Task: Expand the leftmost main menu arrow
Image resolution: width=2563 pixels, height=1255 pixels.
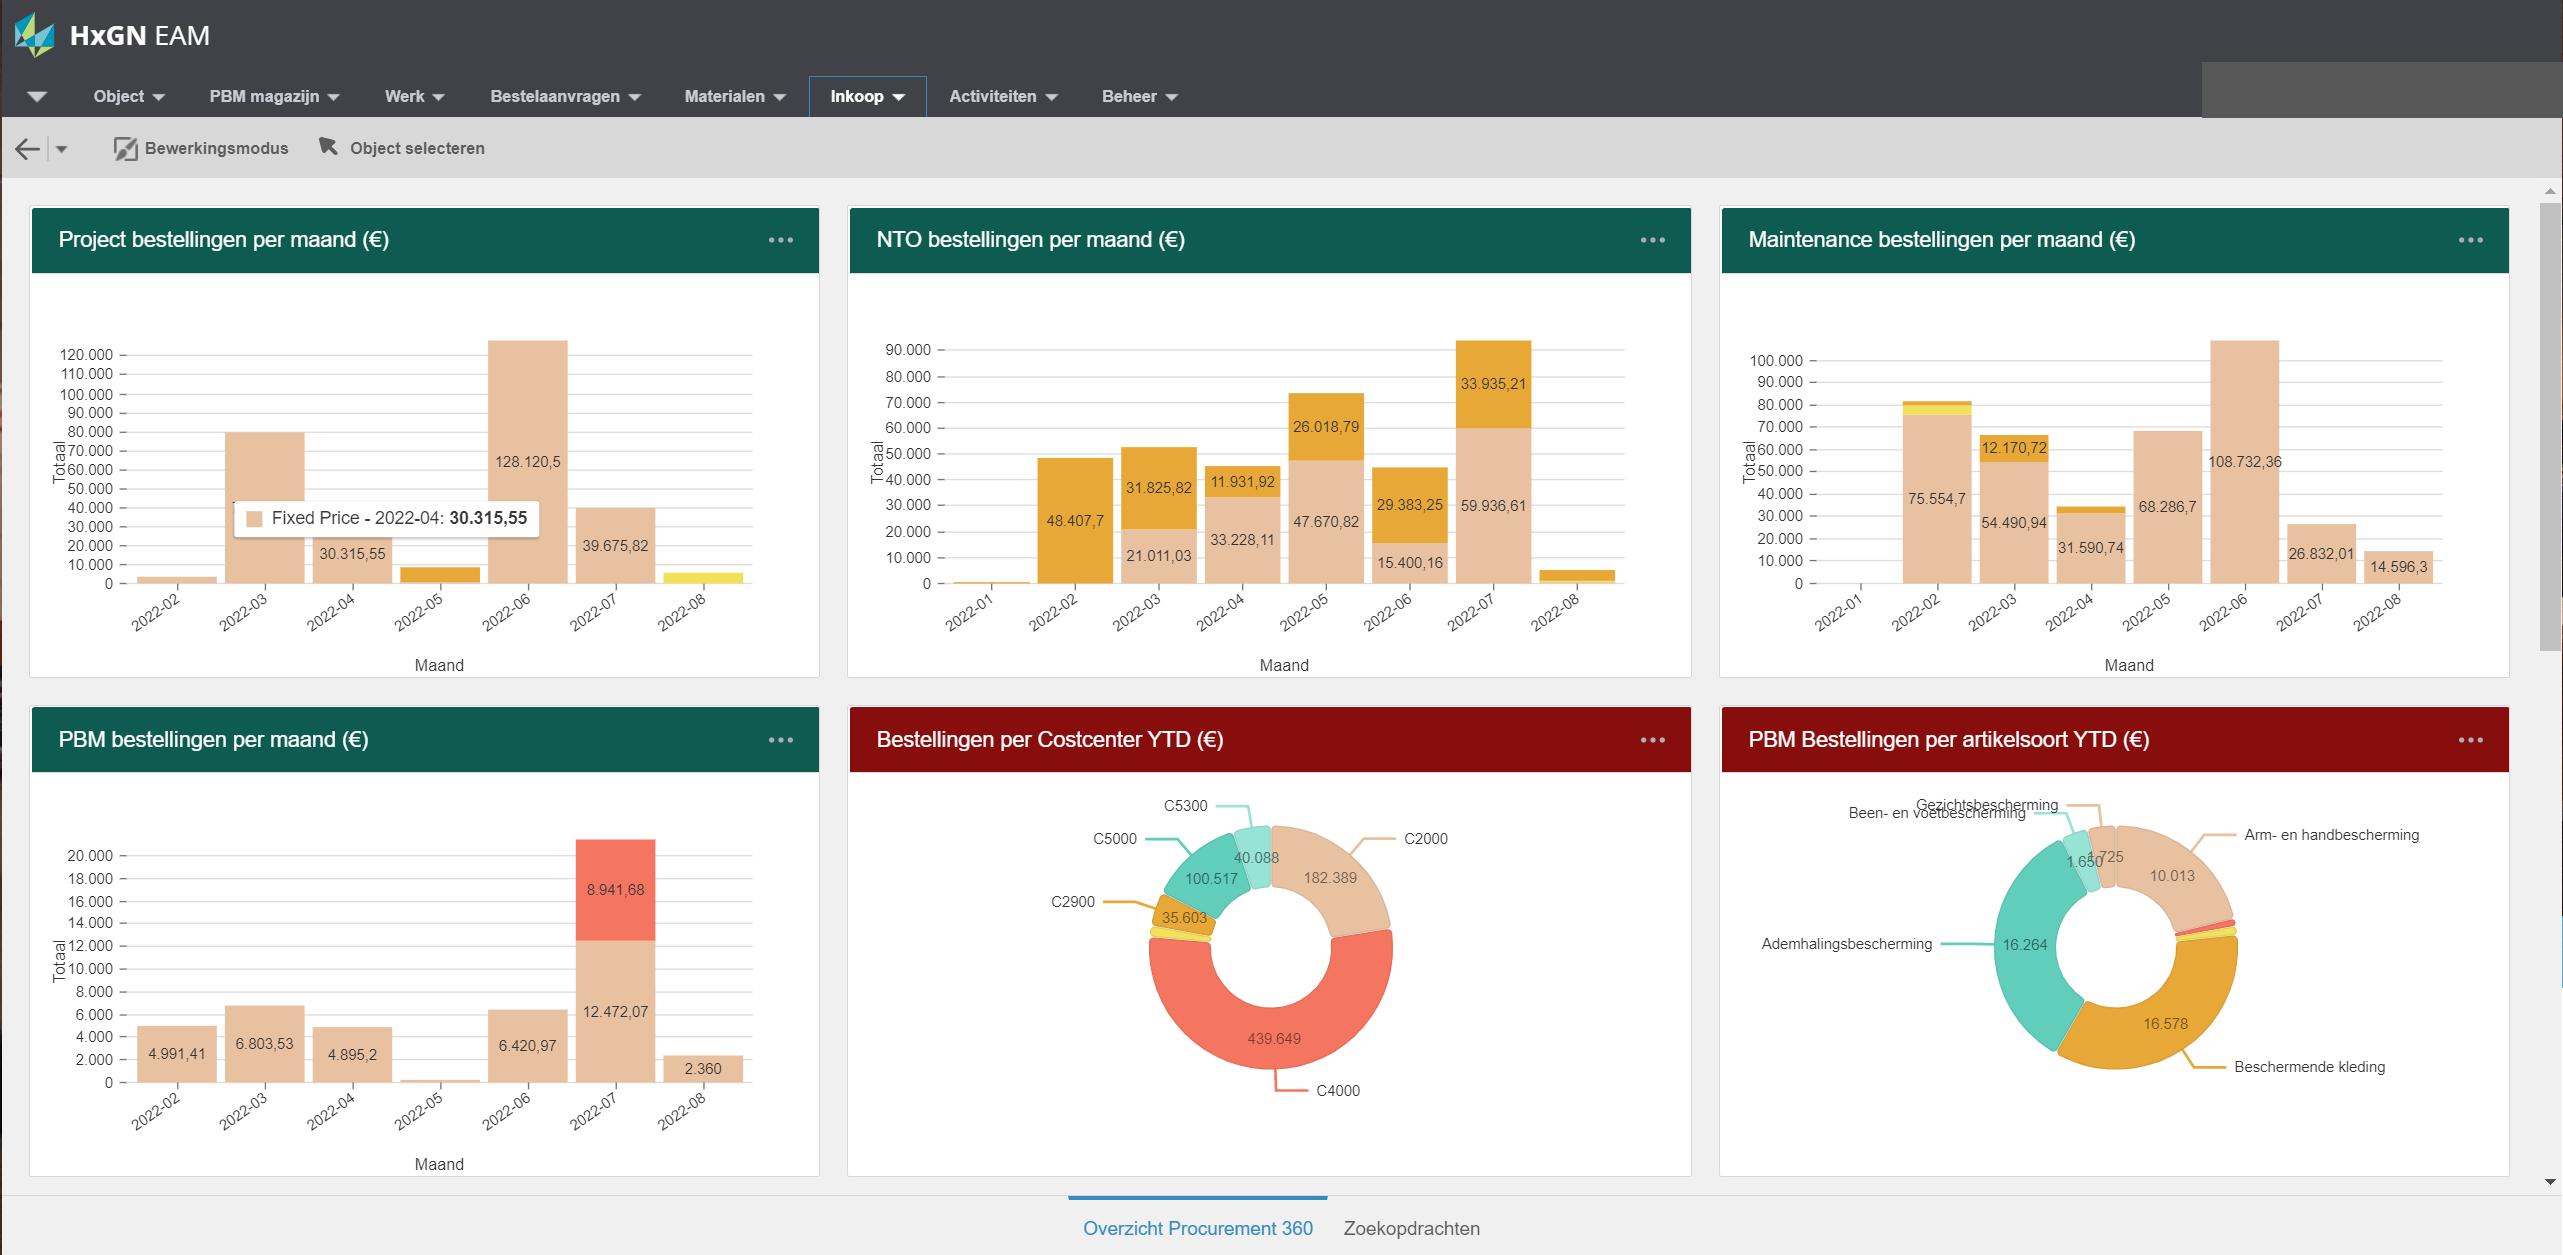Action: click(37, 97)
